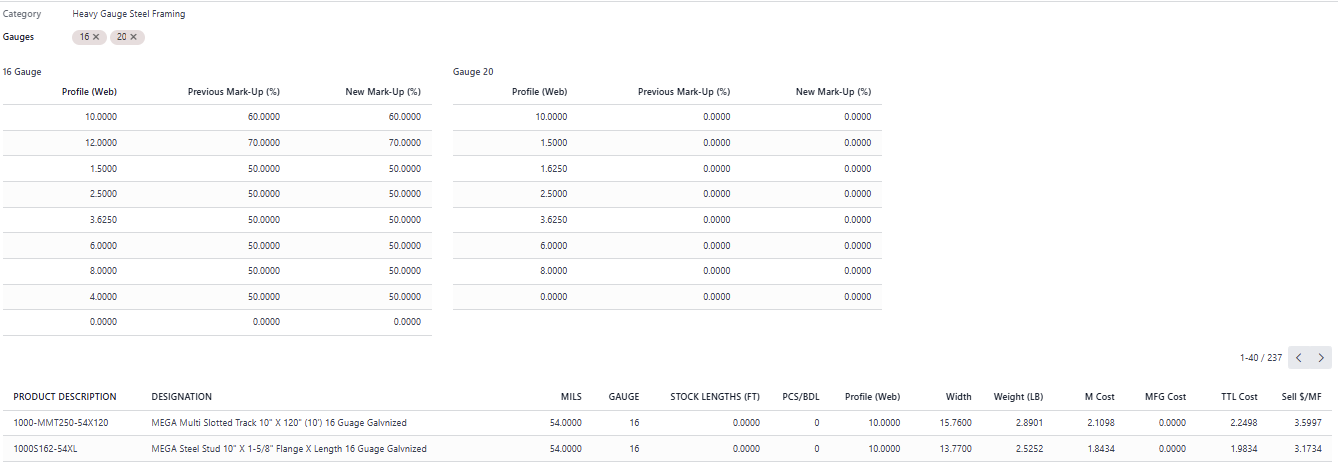The image size is (1338, 464).
Task: Remove the 16 gauge tag
Action: (97, 37)
